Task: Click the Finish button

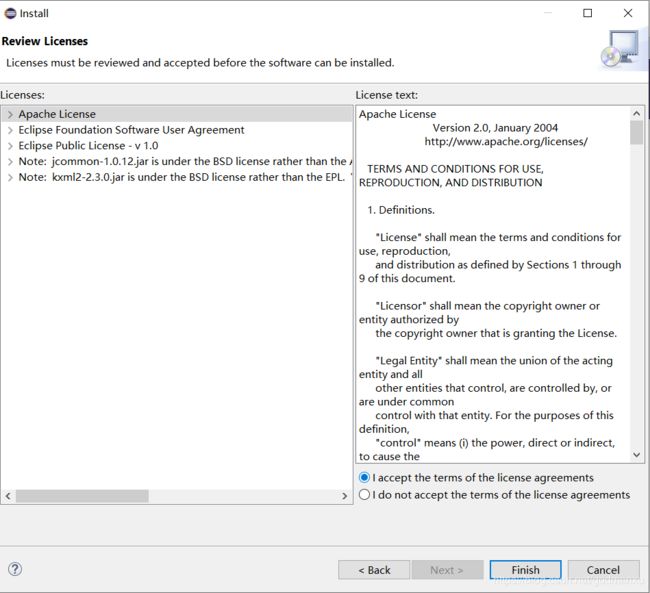Action: pyautogui.click(x=525, y=570)
